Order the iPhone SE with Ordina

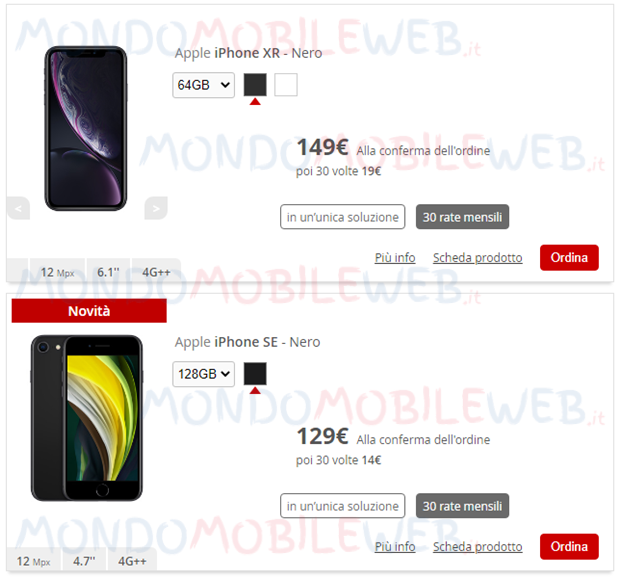(569, 547)
